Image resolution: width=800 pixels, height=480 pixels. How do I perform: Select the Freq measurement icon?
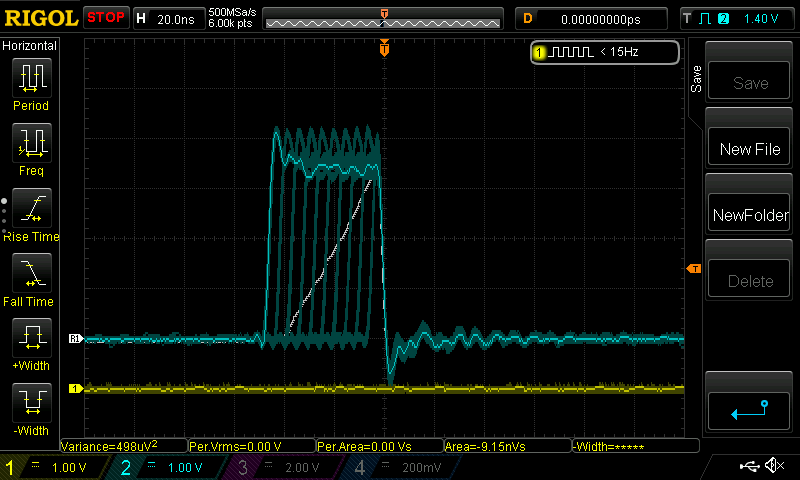pyautogui.click(x=32, y=143)
